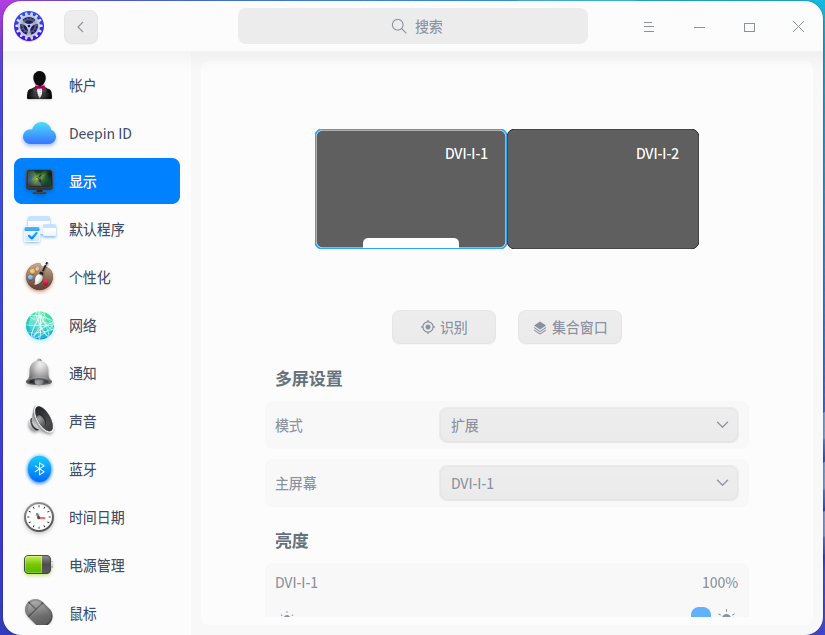Click the Control Center logo icon
Viewport: 825px width, 635px height.
pos(29,26)
